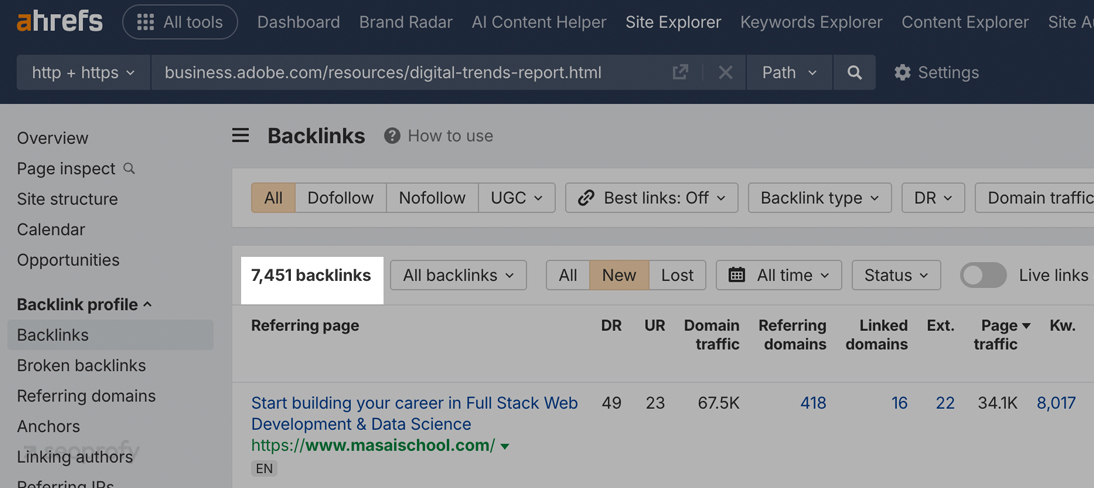Expand masaischool URL arrow menu
The width and height of the screenshot is (1094, 488).
pyautogui.click(x=505, y=446)
